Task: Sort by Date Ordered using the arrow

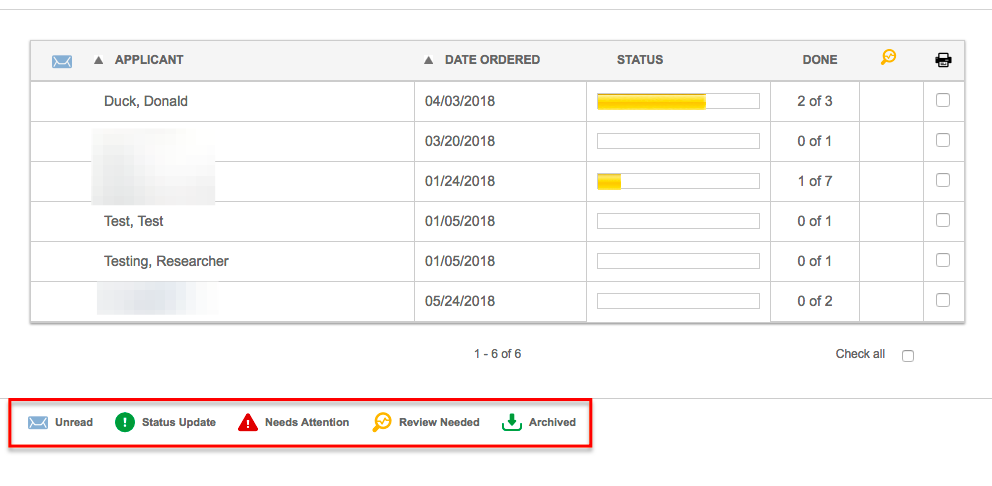Action: click(428, 60)
